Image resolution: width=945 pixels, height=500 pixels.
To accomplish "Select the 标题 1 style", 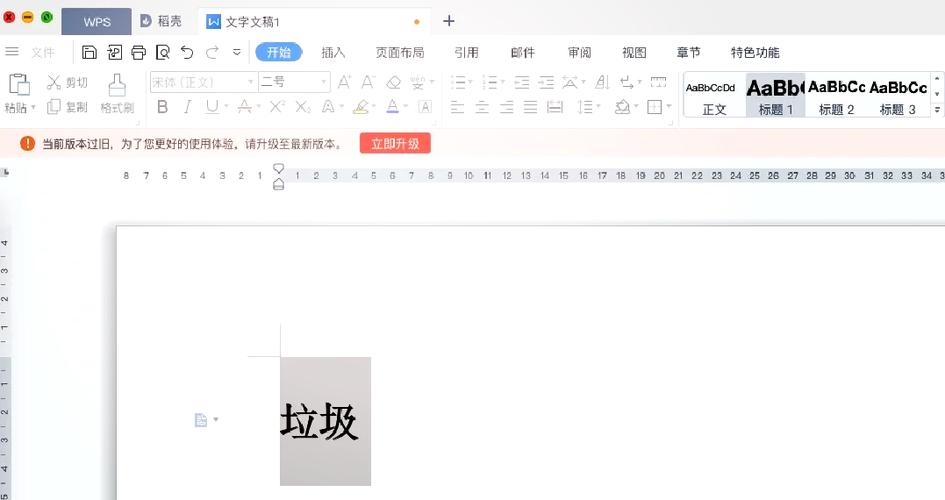I will 775,96.
